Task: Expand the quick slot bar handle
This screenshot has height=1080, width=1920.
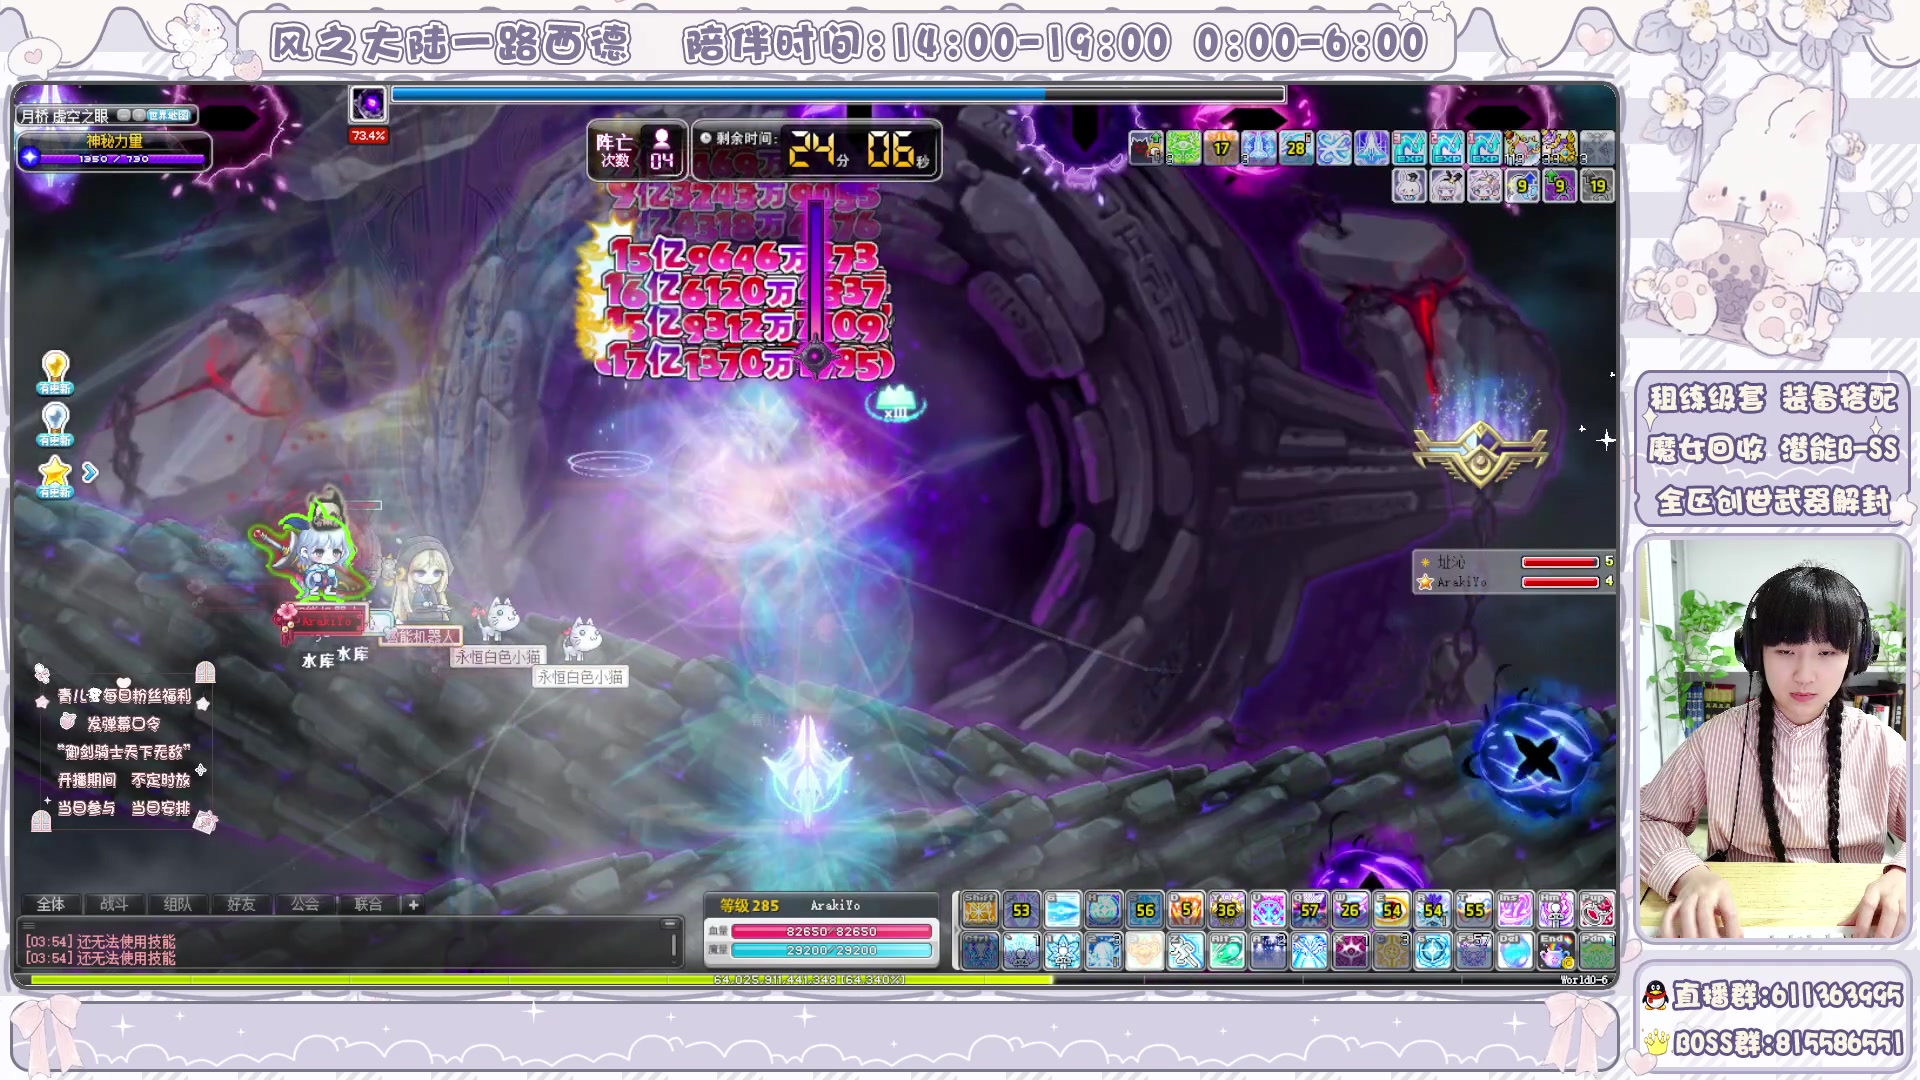Action: tap(955, 931)
